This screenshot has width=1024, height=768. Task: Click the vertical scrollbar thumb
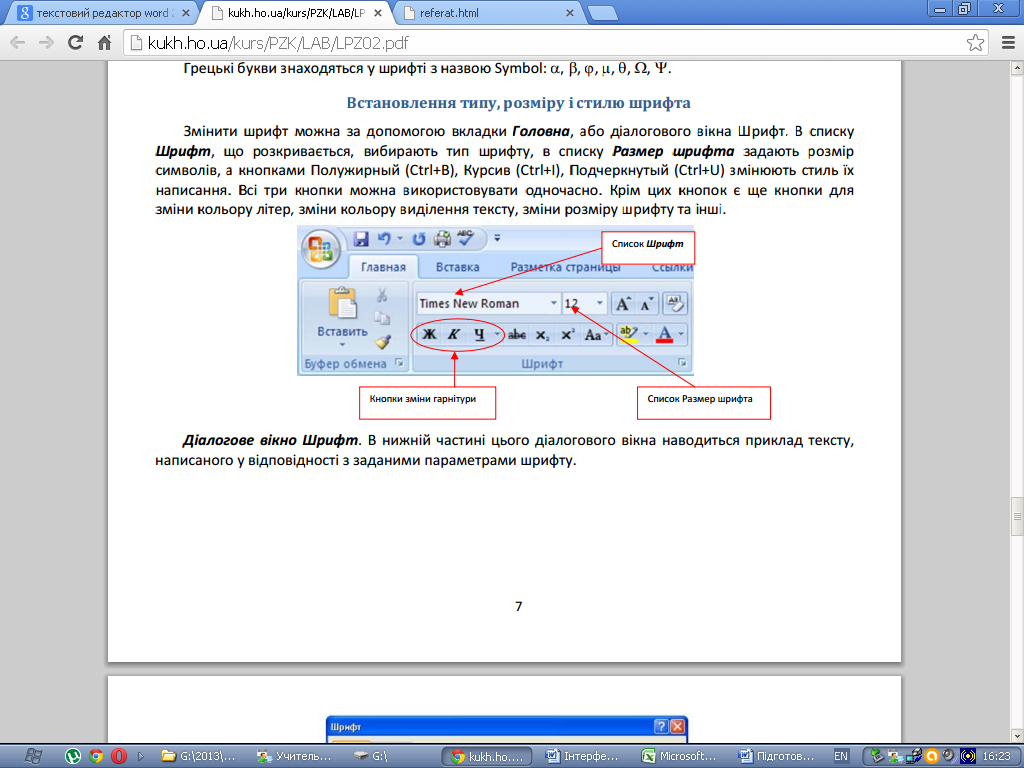(1017, 517)
